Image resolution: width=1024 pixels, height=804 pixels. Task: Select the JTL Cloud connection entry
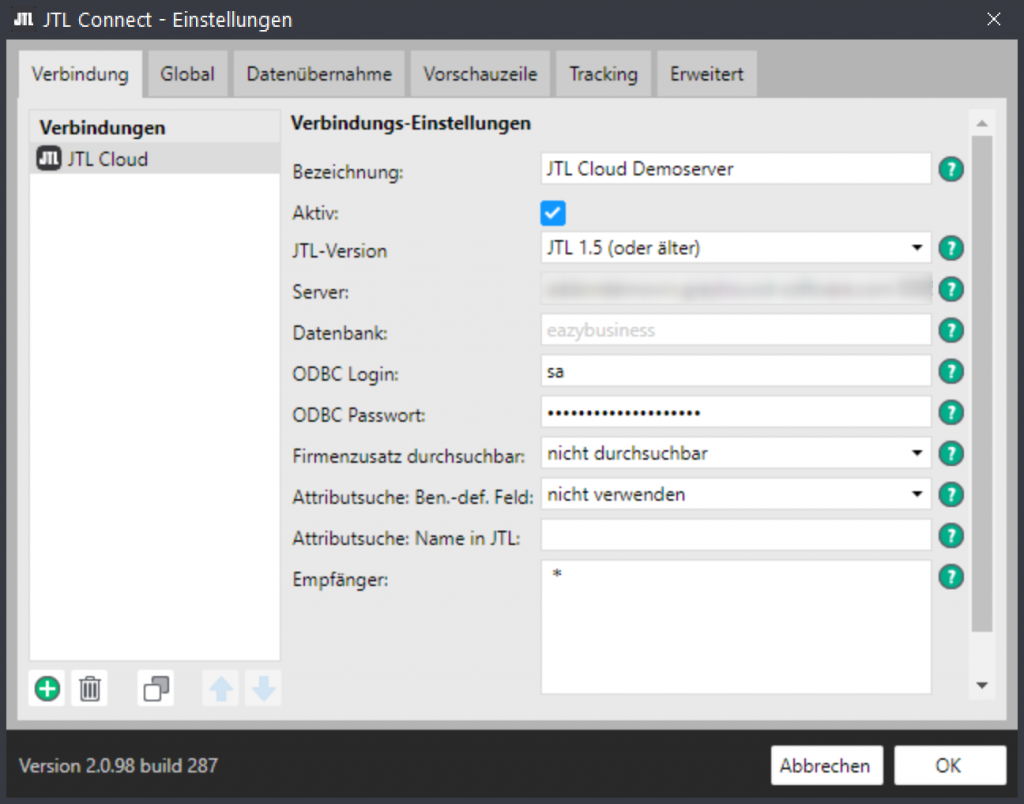(x=155, y=159)
